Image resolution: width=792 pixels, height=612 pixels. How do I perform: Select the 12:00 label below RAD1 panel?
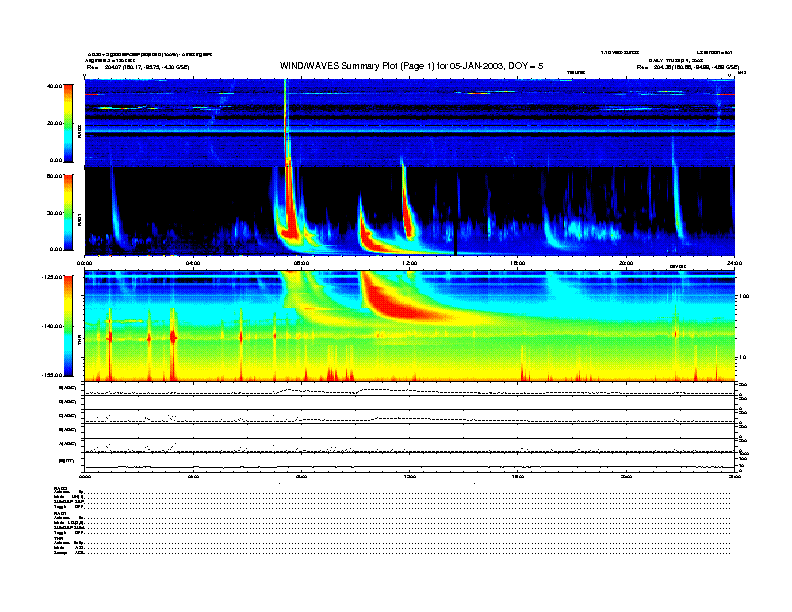pyautogui.click(x=409, y=262)
